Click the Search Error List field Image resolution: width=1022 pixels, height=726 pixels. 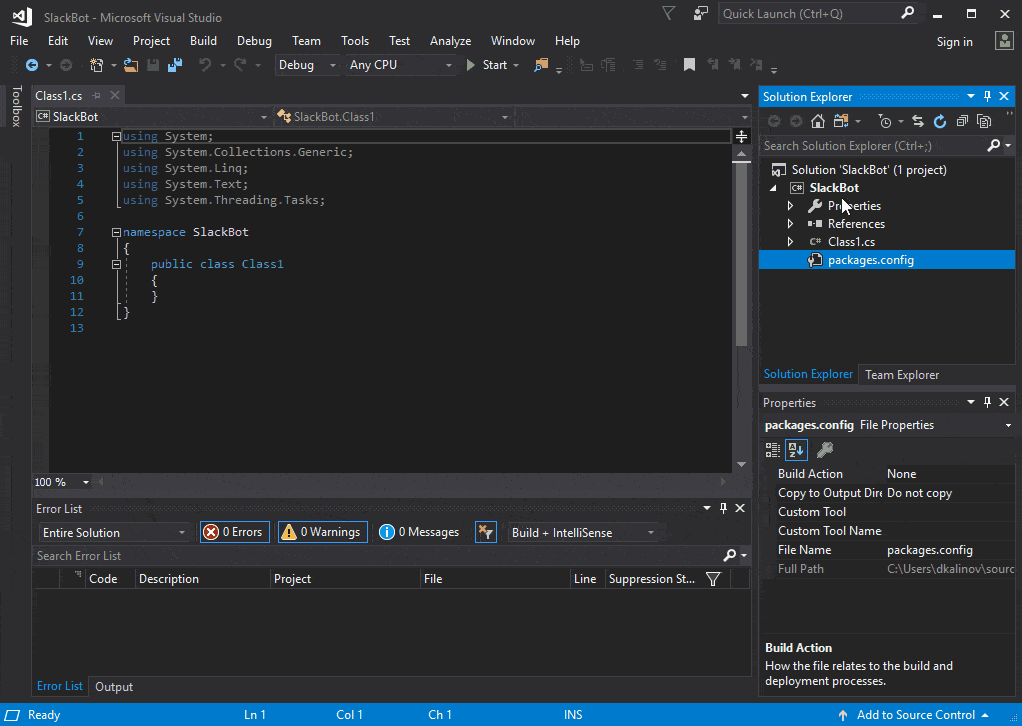coord(391,556)
